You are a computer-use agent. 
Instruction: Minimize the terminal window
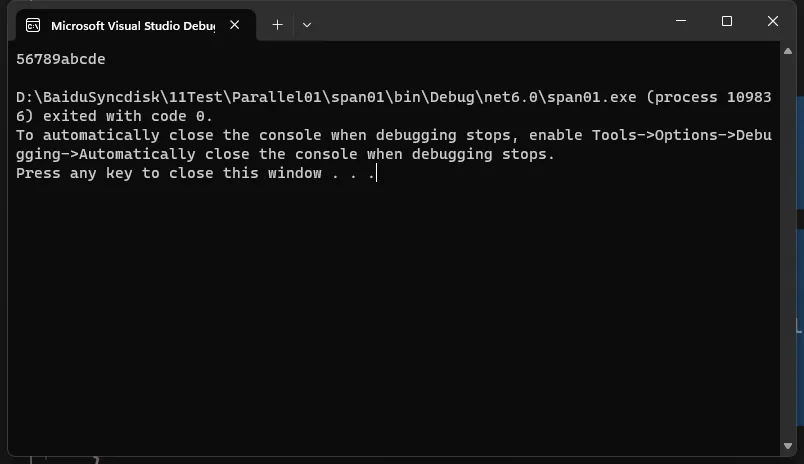click(681, 21)
